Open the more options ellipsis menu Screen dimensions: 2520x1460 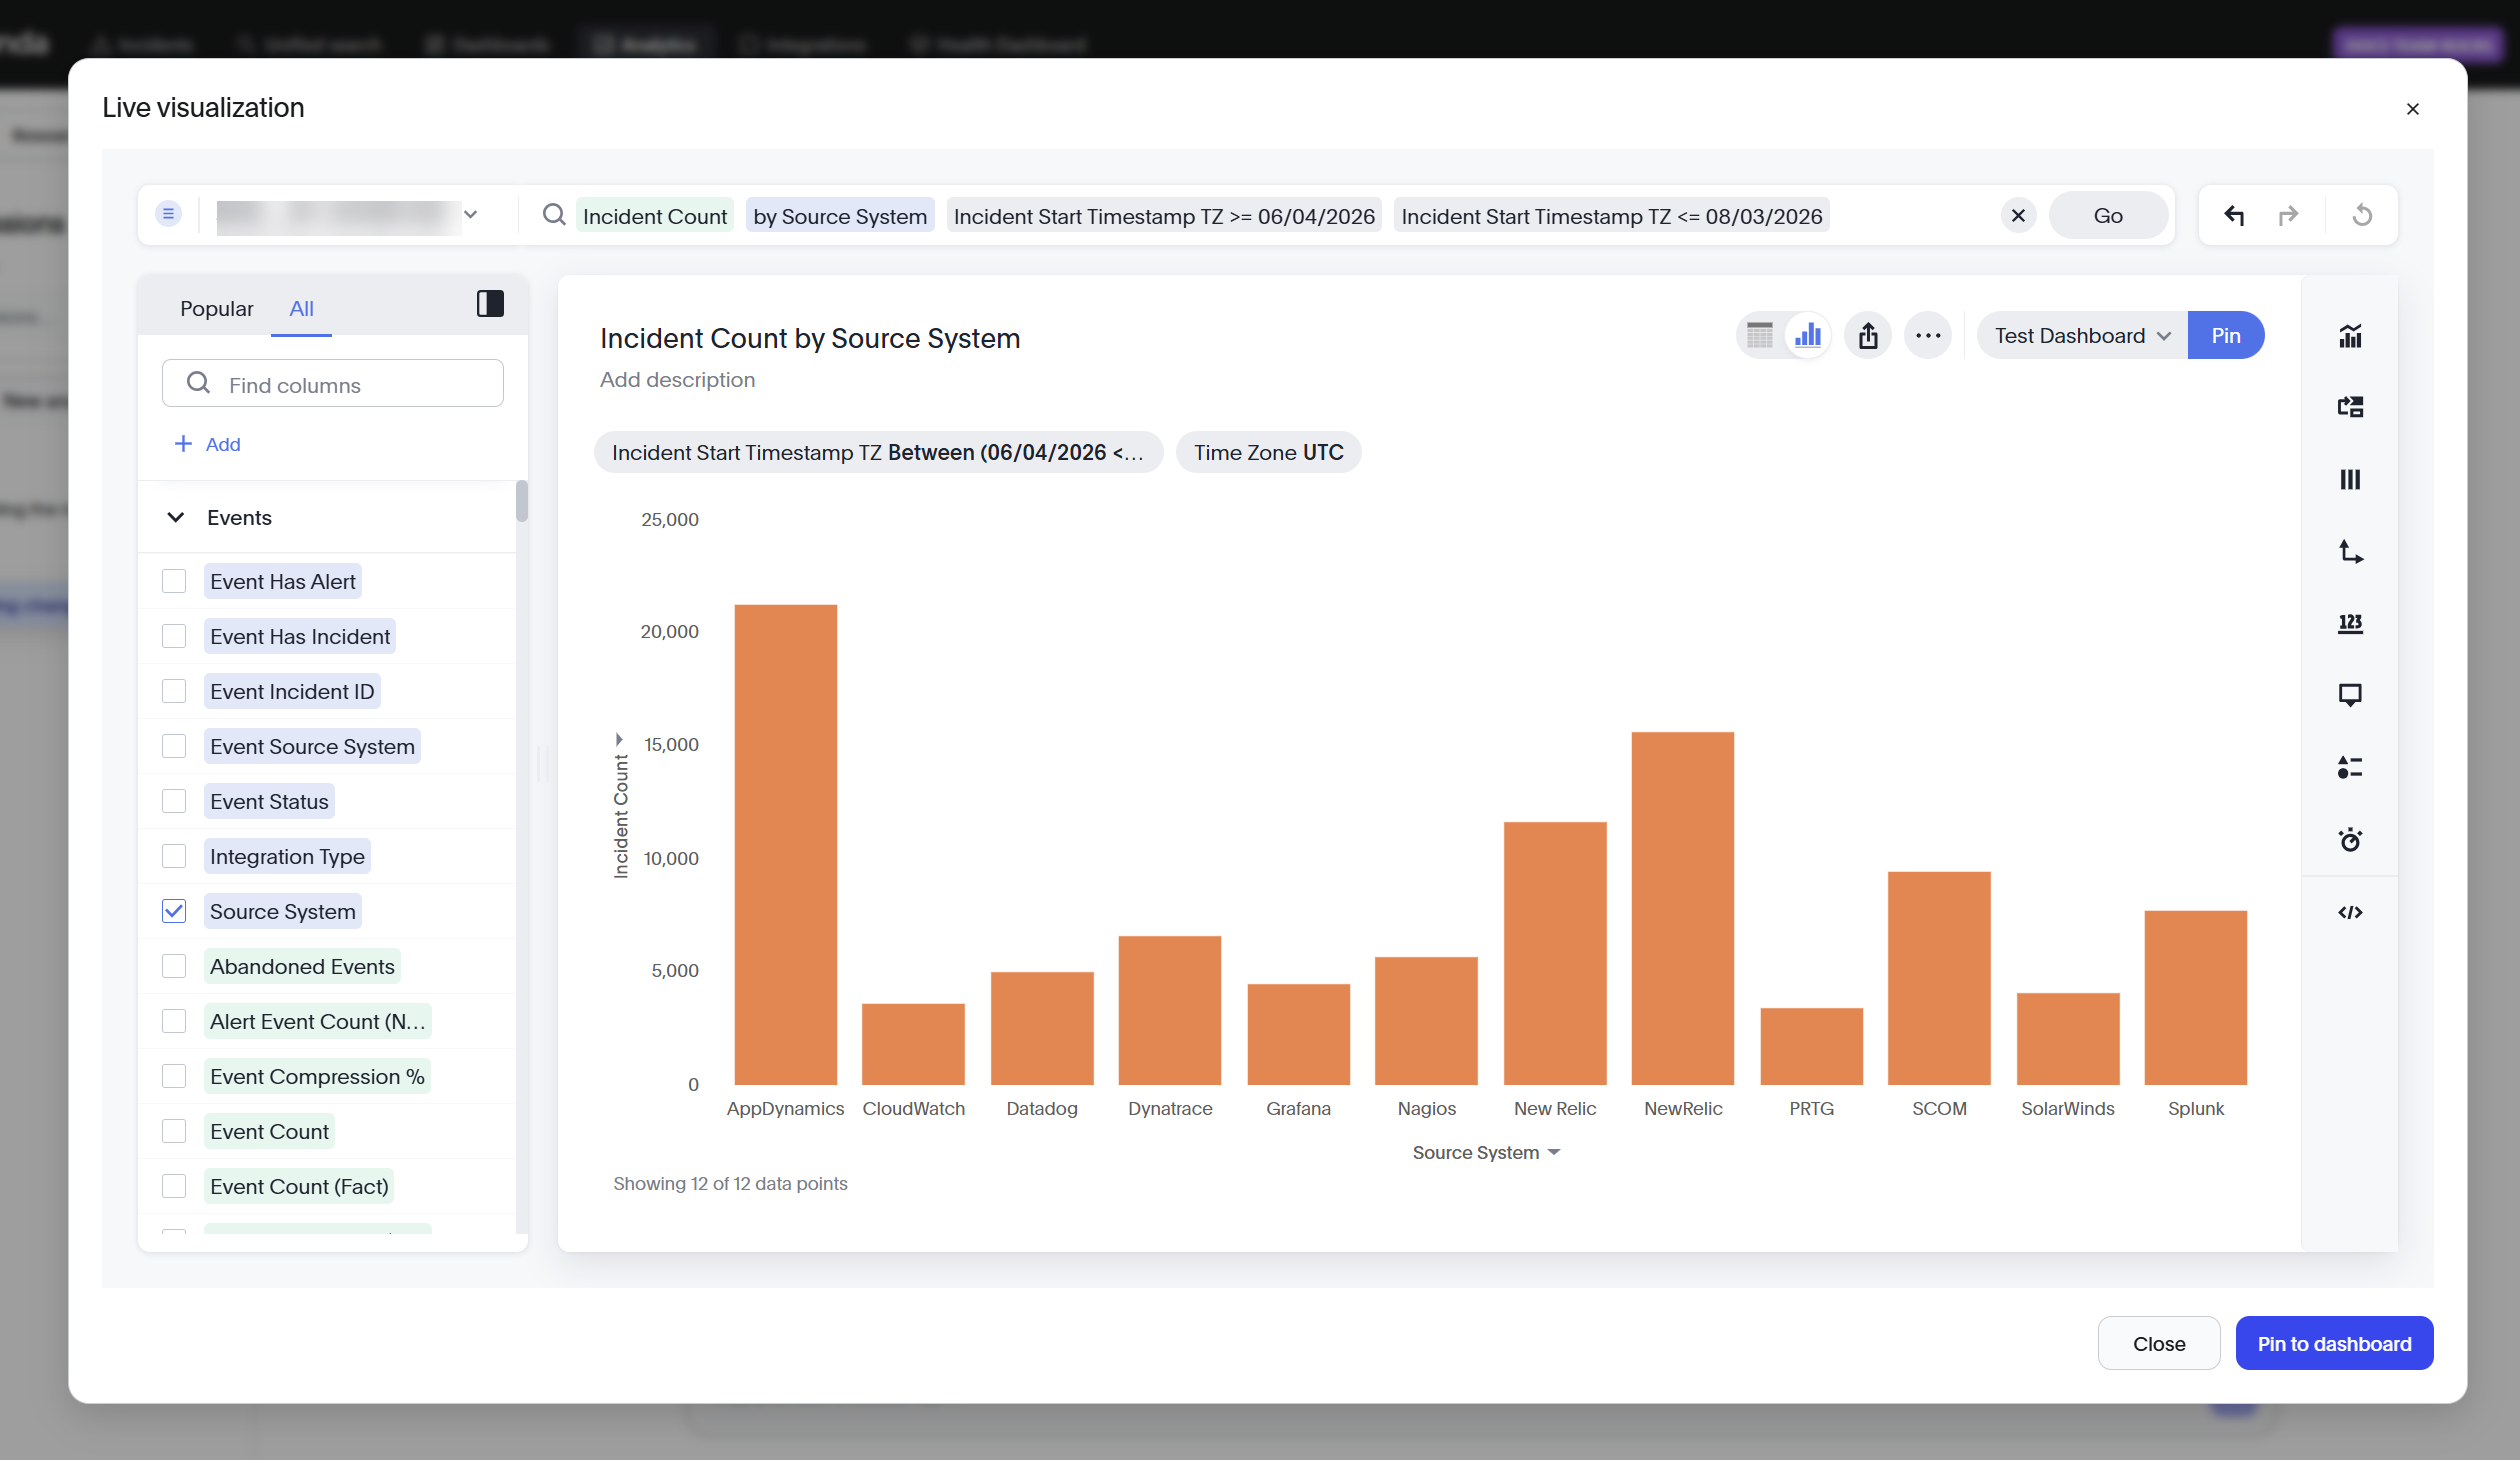click(x=1928, y=335)
